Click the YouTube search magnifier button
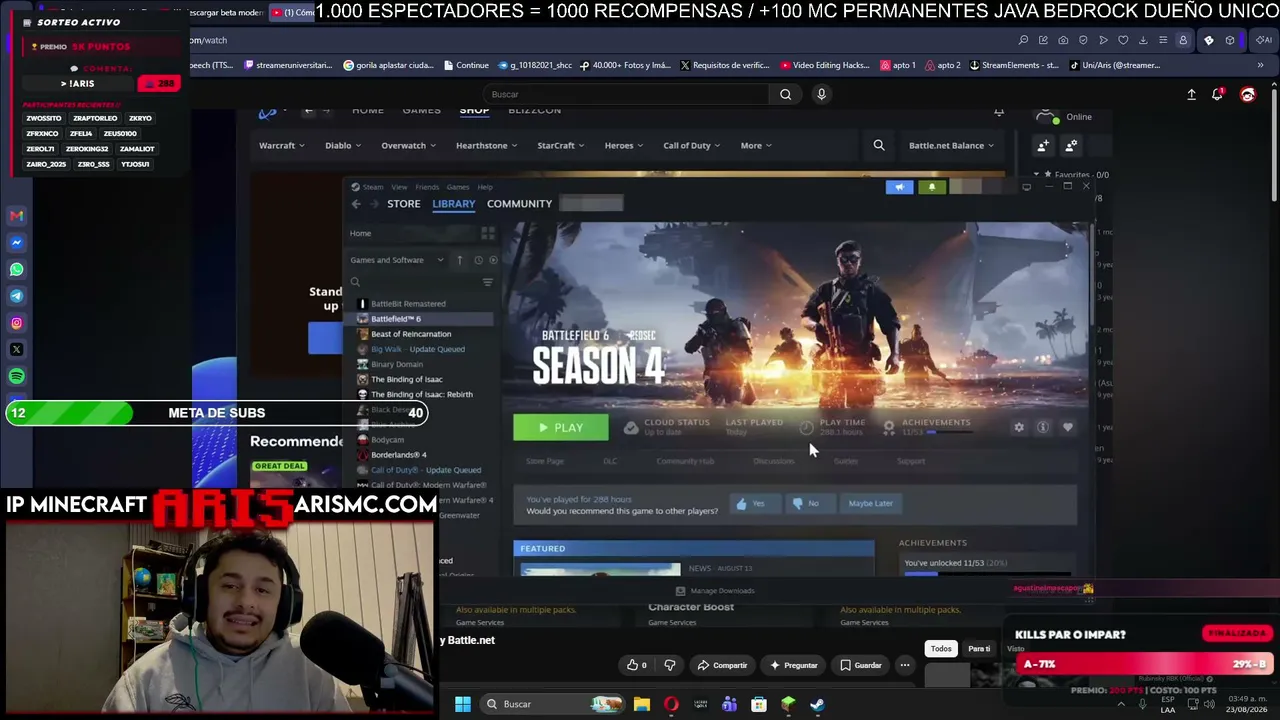The height and width of the screenshot is (720, 1280). [x=786, y=94]
